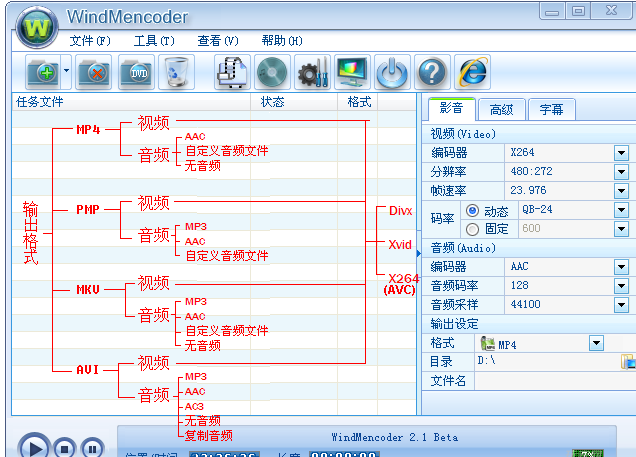Image resolution: width=636 pixels, height=457 pixels.
Task: Open the 文件(F) menu
Action: (x=90, y=41)
